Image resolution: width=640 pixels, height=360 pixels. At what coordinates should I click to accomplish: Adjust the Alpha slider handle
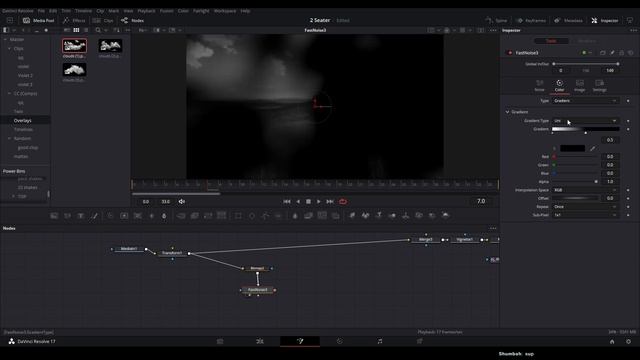[x=596, y=182]
